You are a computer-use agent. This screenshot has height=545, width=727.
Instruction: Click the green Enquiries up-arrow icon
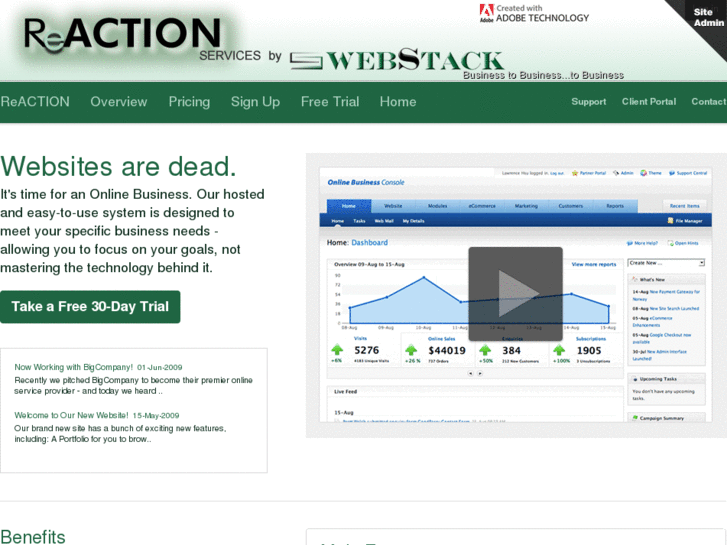pyautogui.click(x=485, y=349)
